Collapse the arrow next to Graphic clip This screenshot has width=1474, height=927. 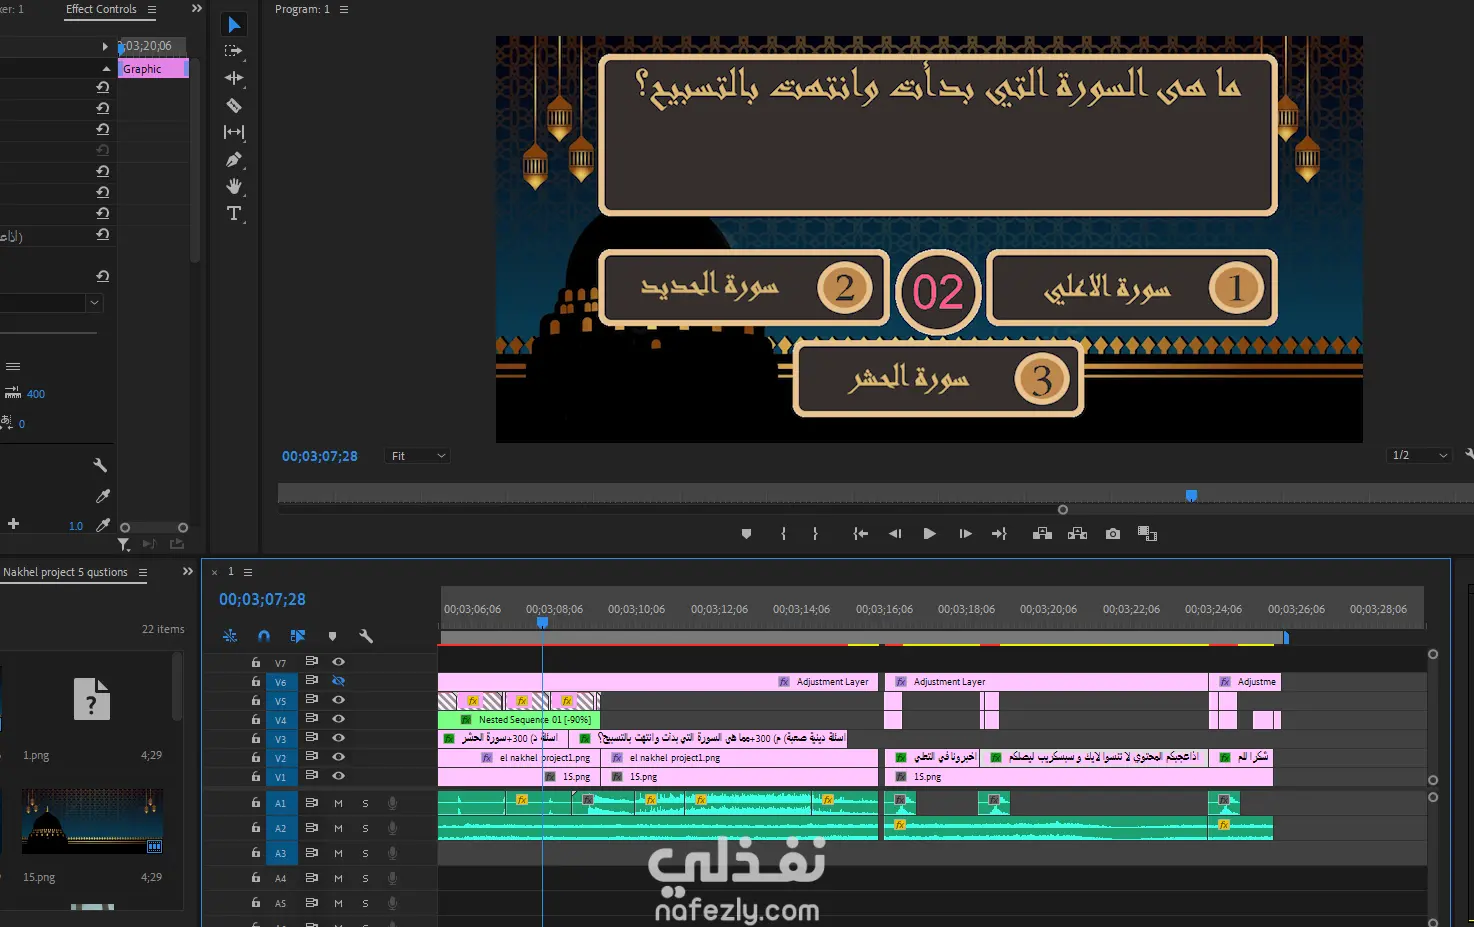coord(106,69)
